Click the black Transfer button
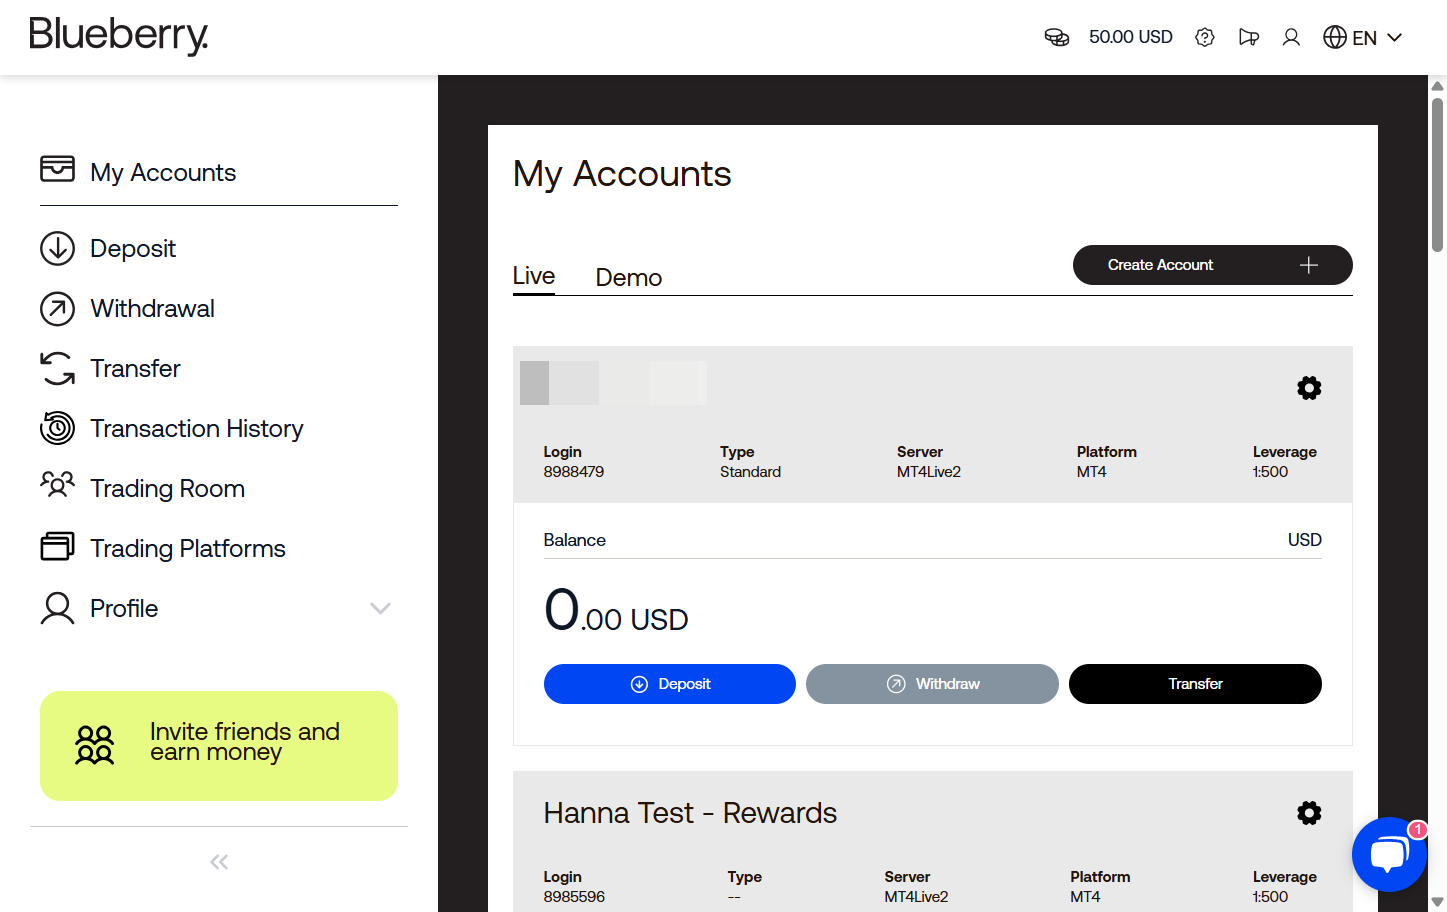The height and width of the screenshot is (912, 1447). click(1195, 684)
